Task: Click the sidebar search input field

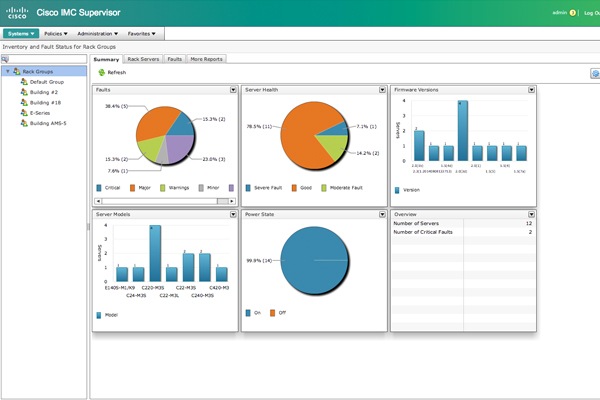Action: click(48, 59)
